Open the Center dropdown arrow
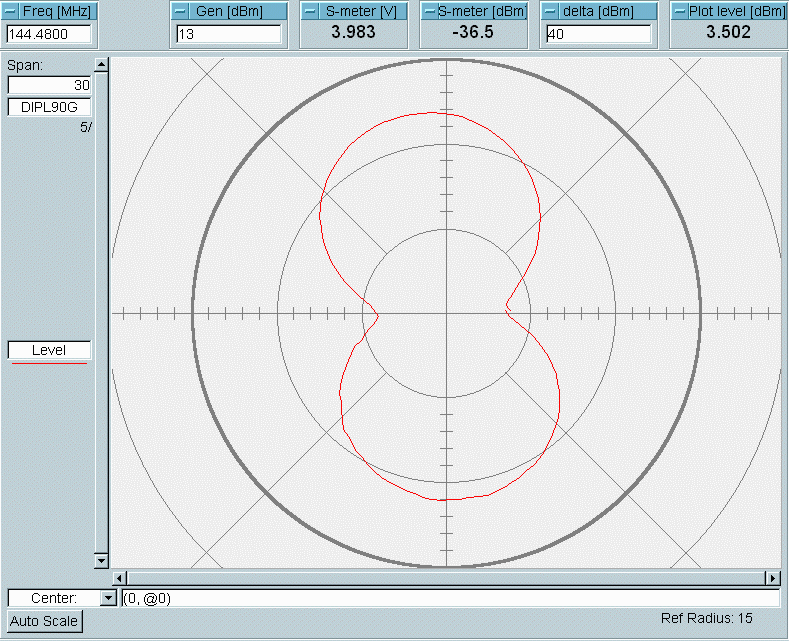Image resolution: width=789 pixels, height=641 pixels. coord(108,598)
